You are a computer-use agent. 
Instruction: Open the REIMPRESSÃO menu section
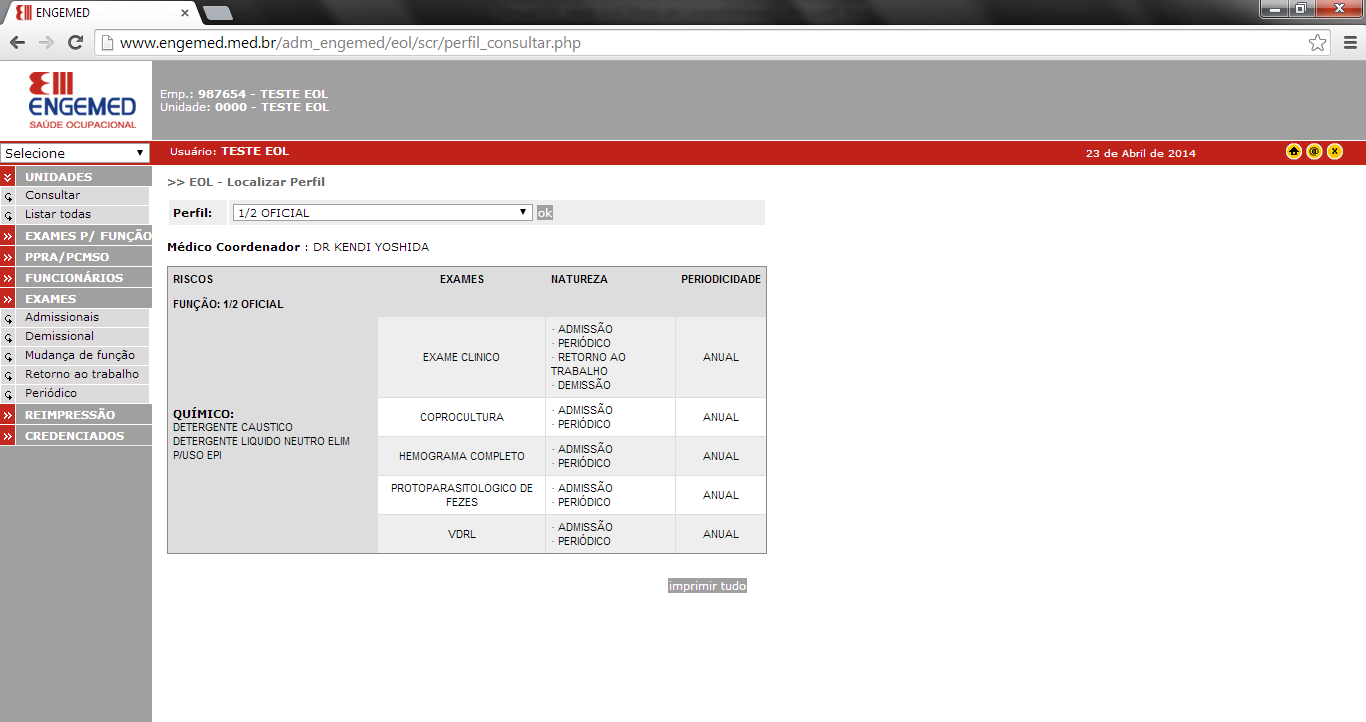click(x=70, y=415)
